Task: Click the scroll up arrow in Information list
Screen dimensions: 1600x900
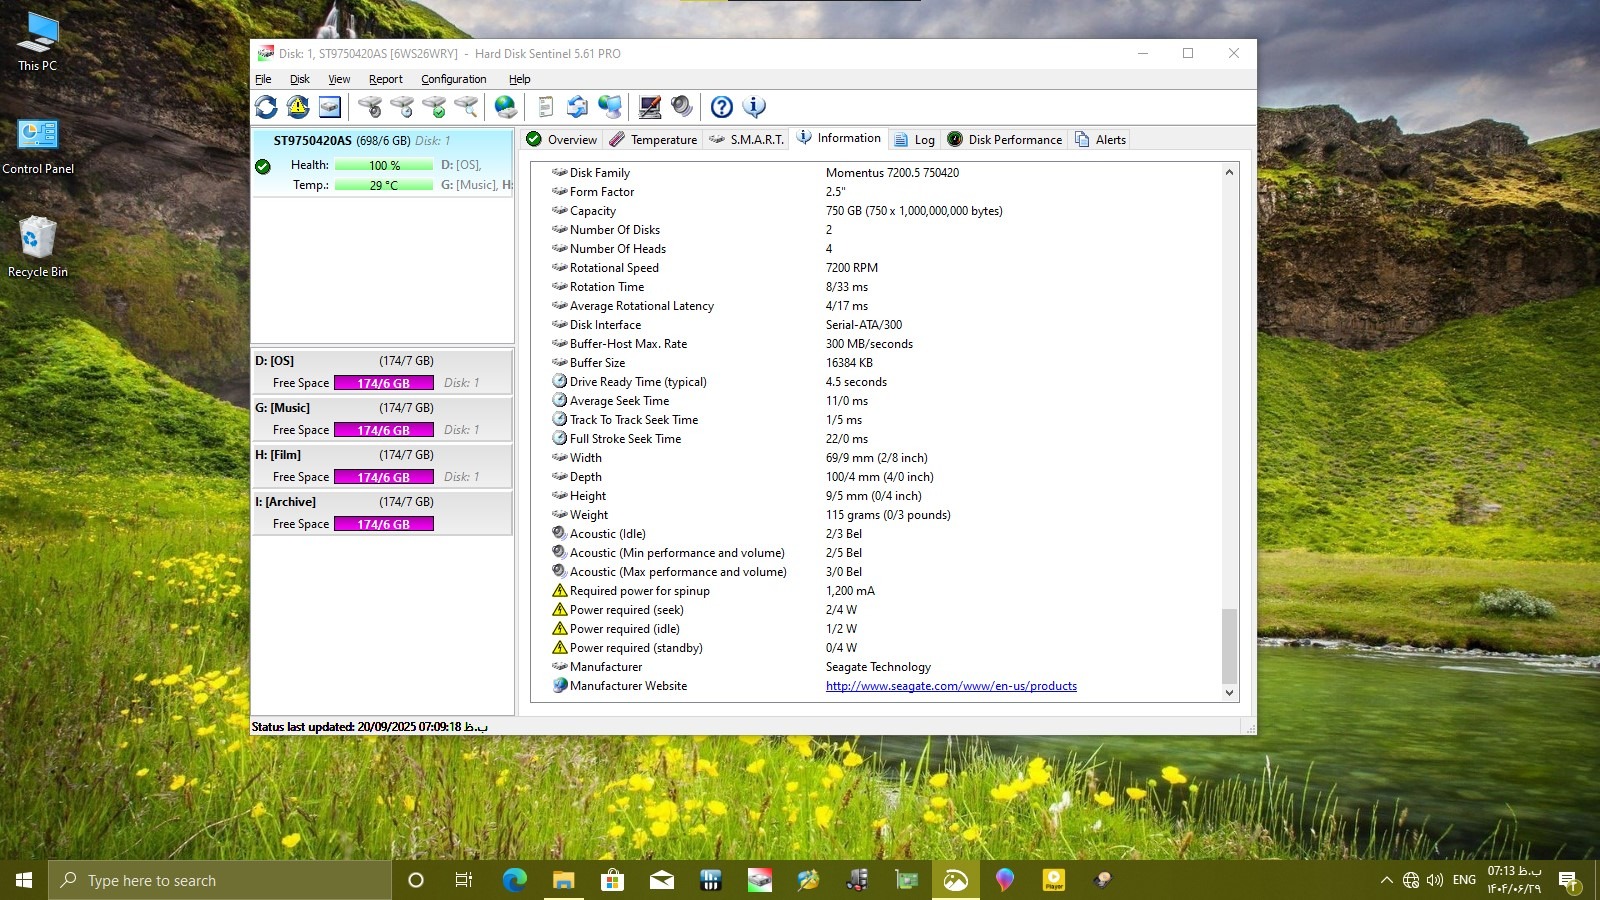Action: (x=1229, y=172)
